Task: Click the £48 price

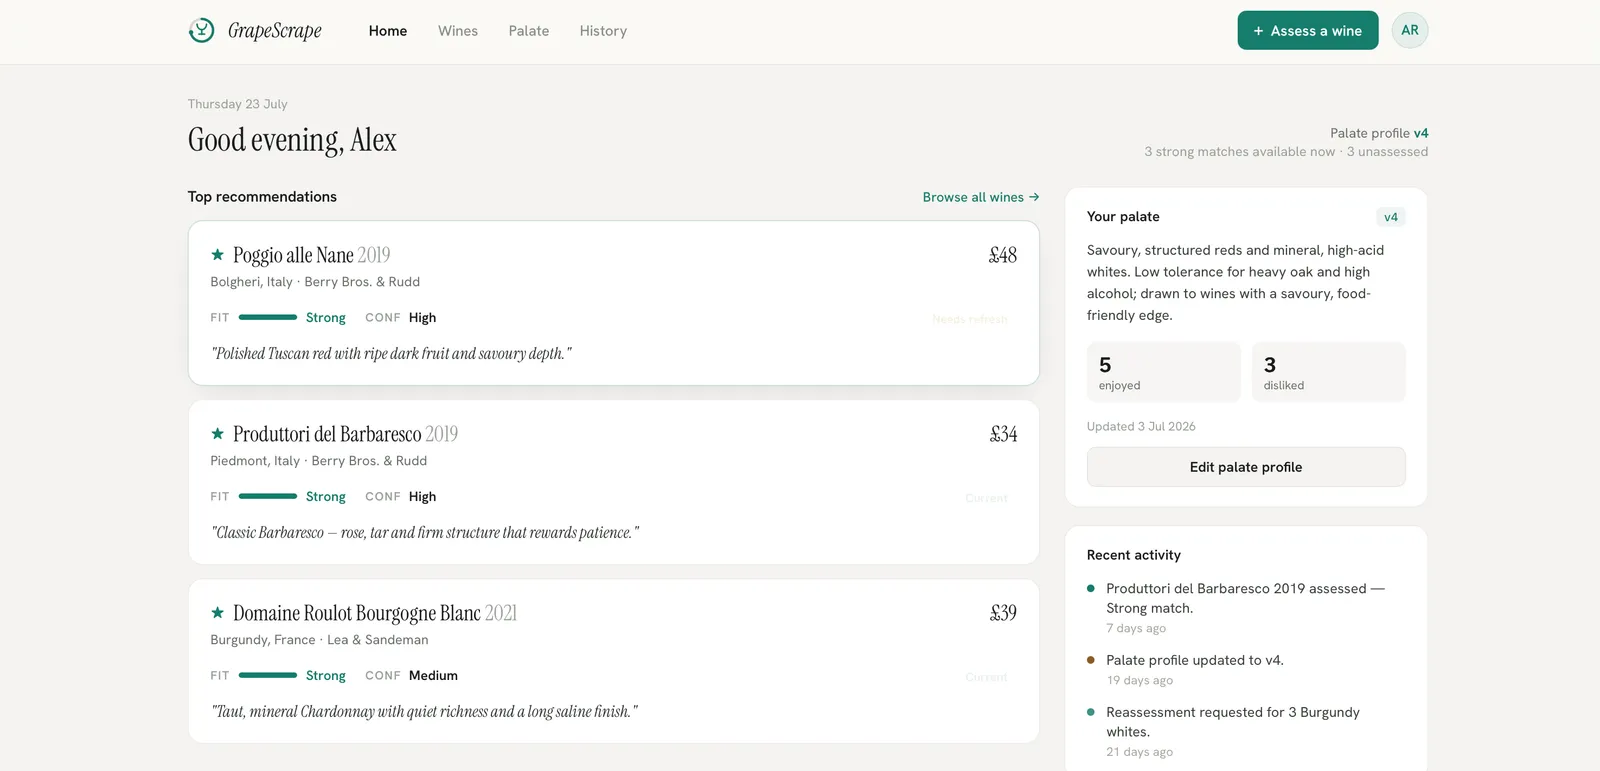Action: pos(1003,255)
